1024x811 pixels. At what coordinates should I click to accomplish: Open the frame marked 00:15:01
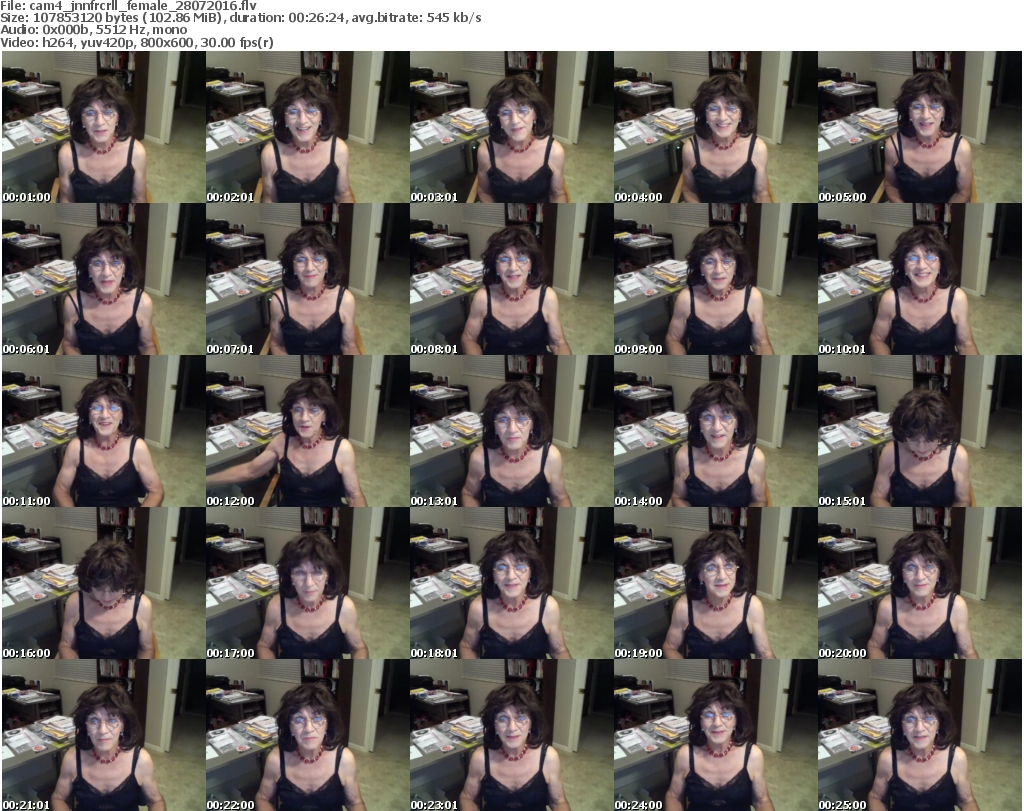[x=920, y=431]
